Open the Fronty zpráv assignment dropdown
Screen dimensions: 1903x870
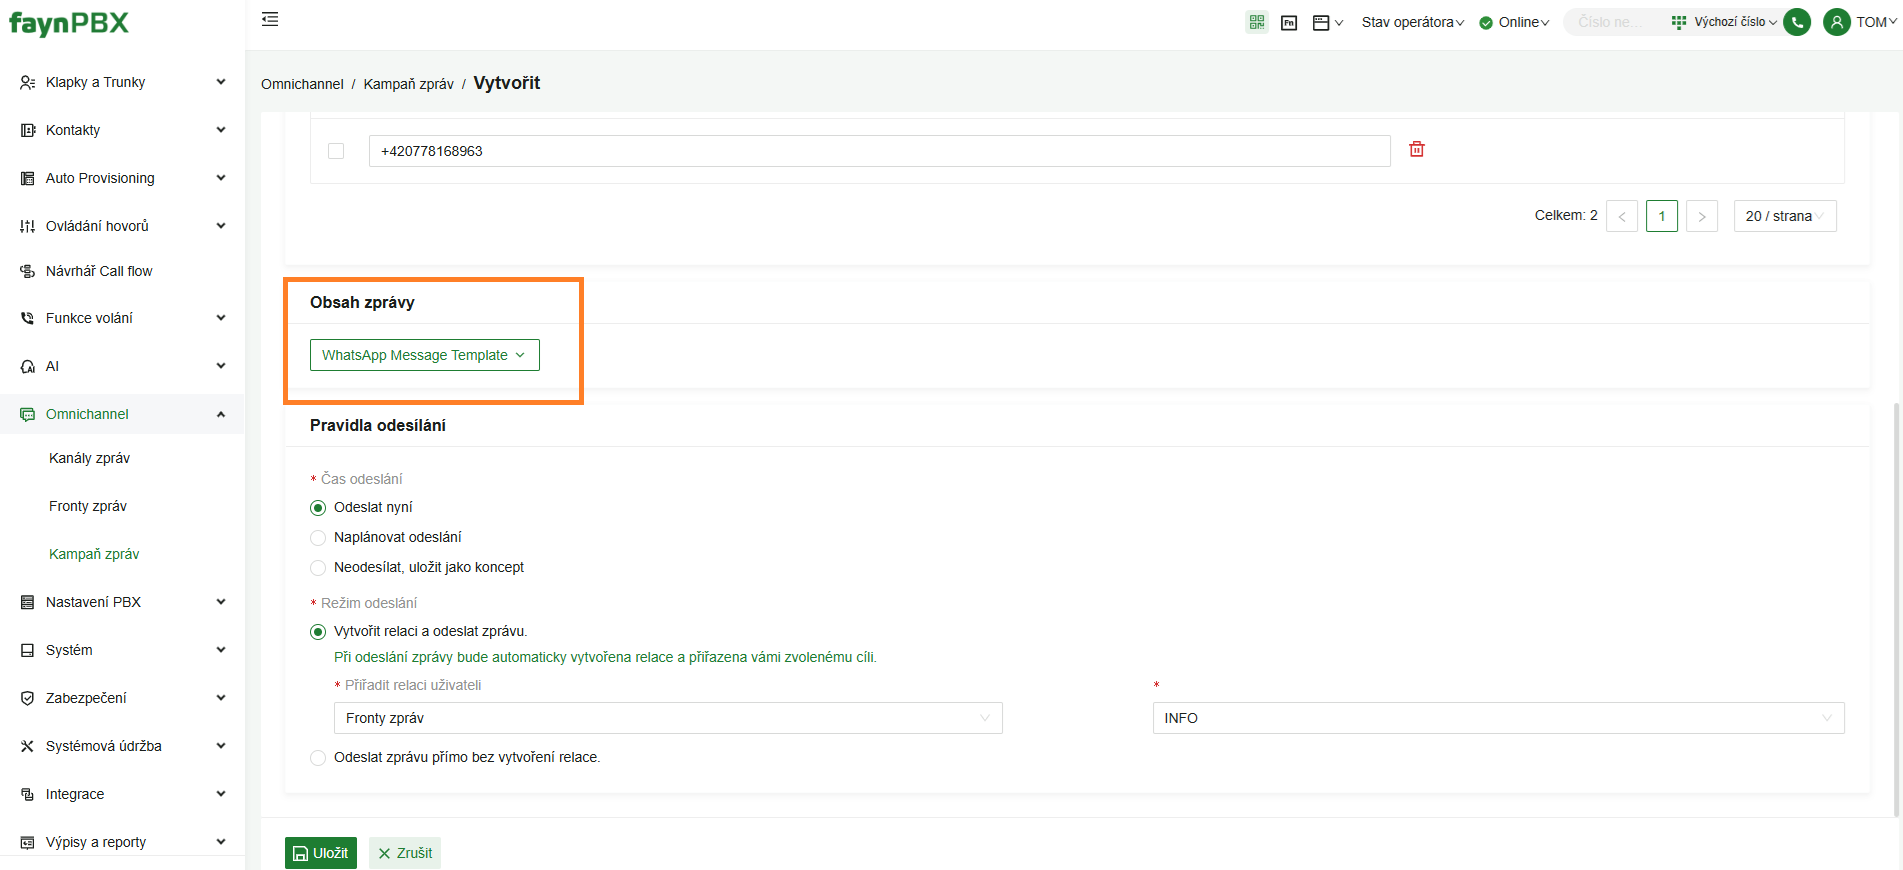[x=667, y=718]
